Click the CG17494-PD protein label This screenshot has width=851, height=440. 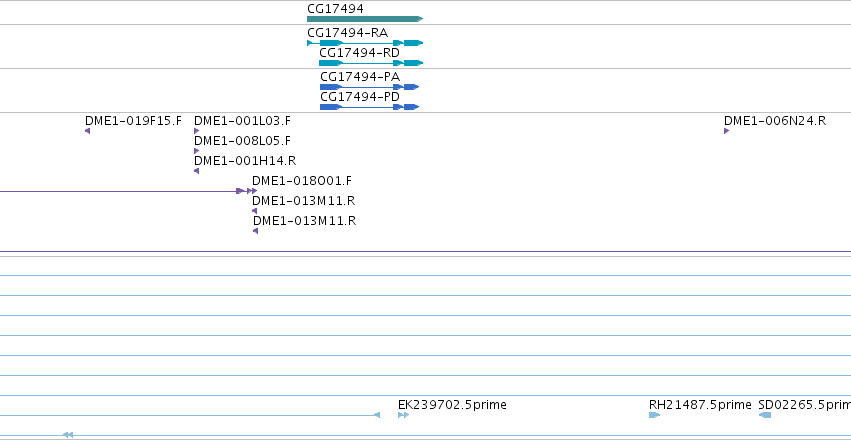360,97
